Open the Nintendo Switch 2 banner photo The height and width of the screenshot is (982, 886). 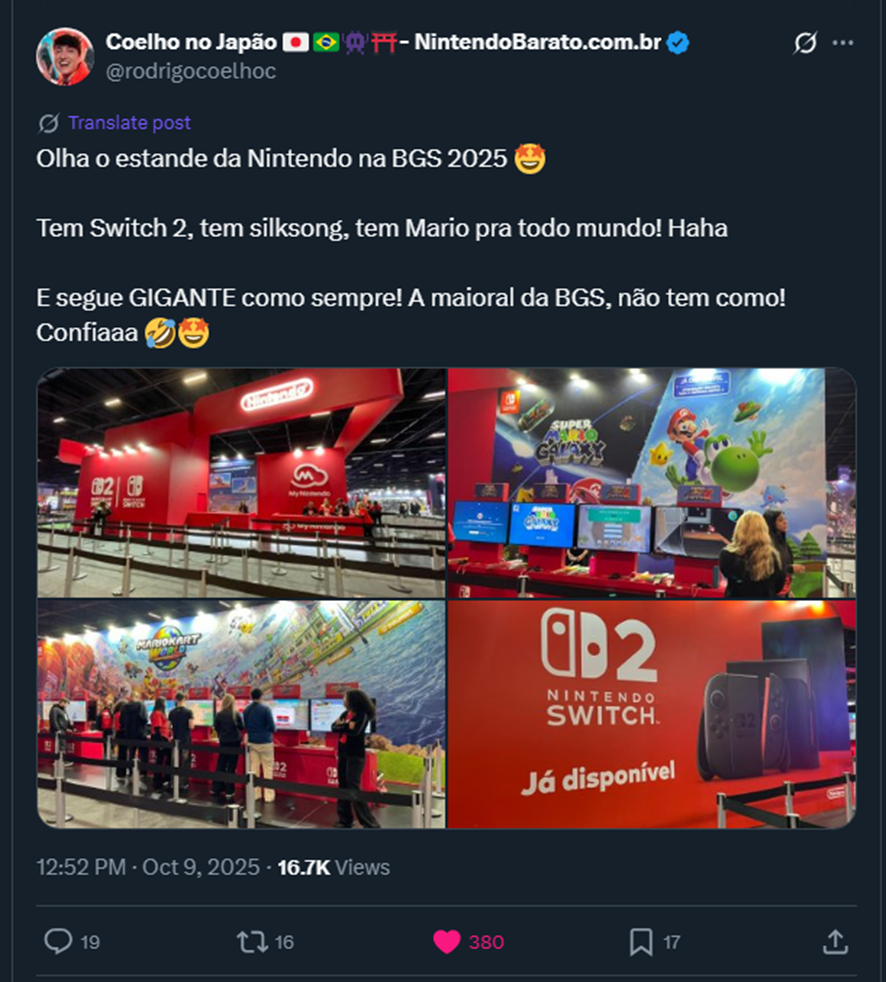click(652, 715)
